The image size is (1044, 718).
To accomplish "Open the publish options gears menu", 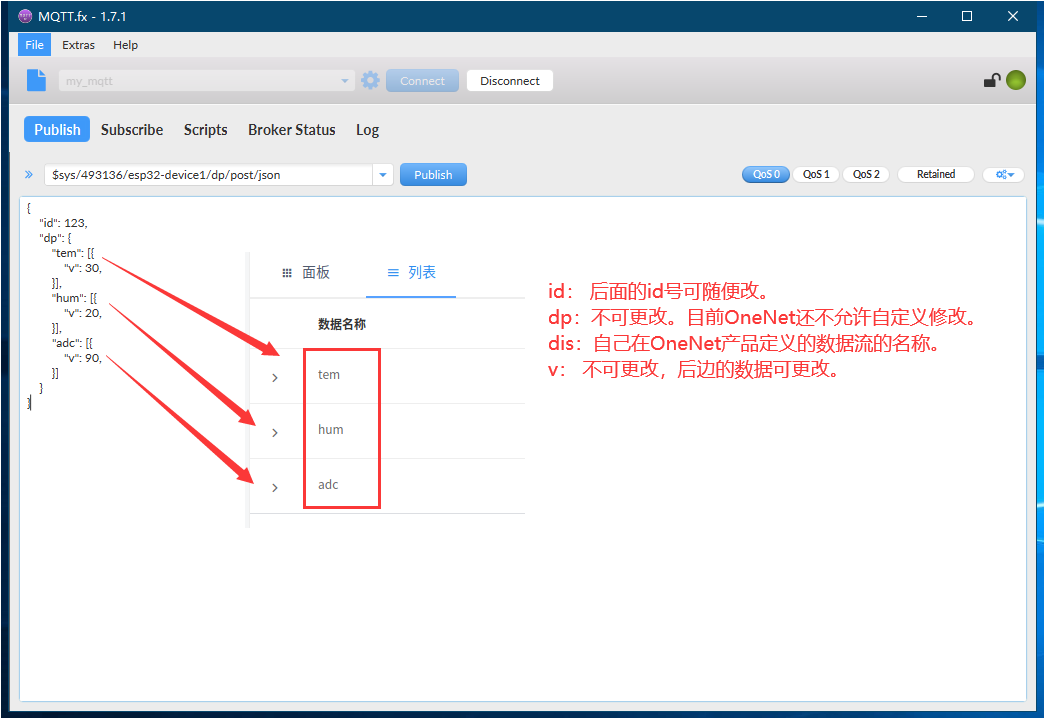I will [1005, 175].
